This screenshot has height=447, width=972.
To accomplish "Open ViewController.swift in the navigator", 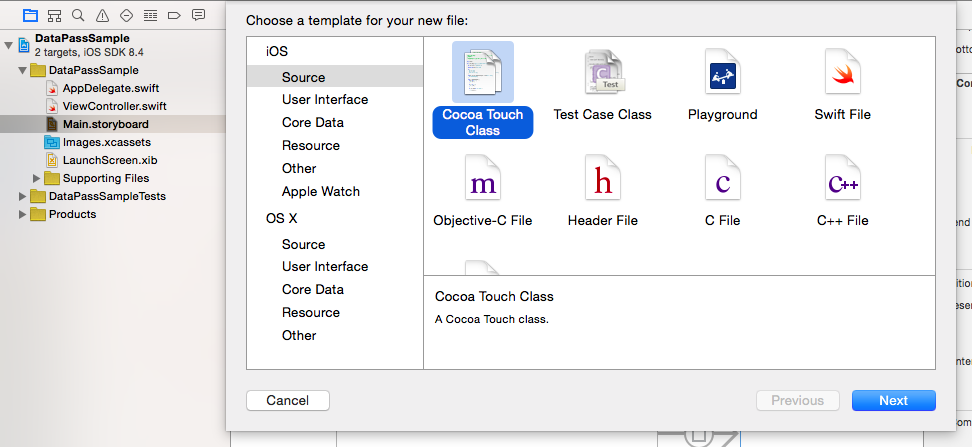I will click(113, 106).
